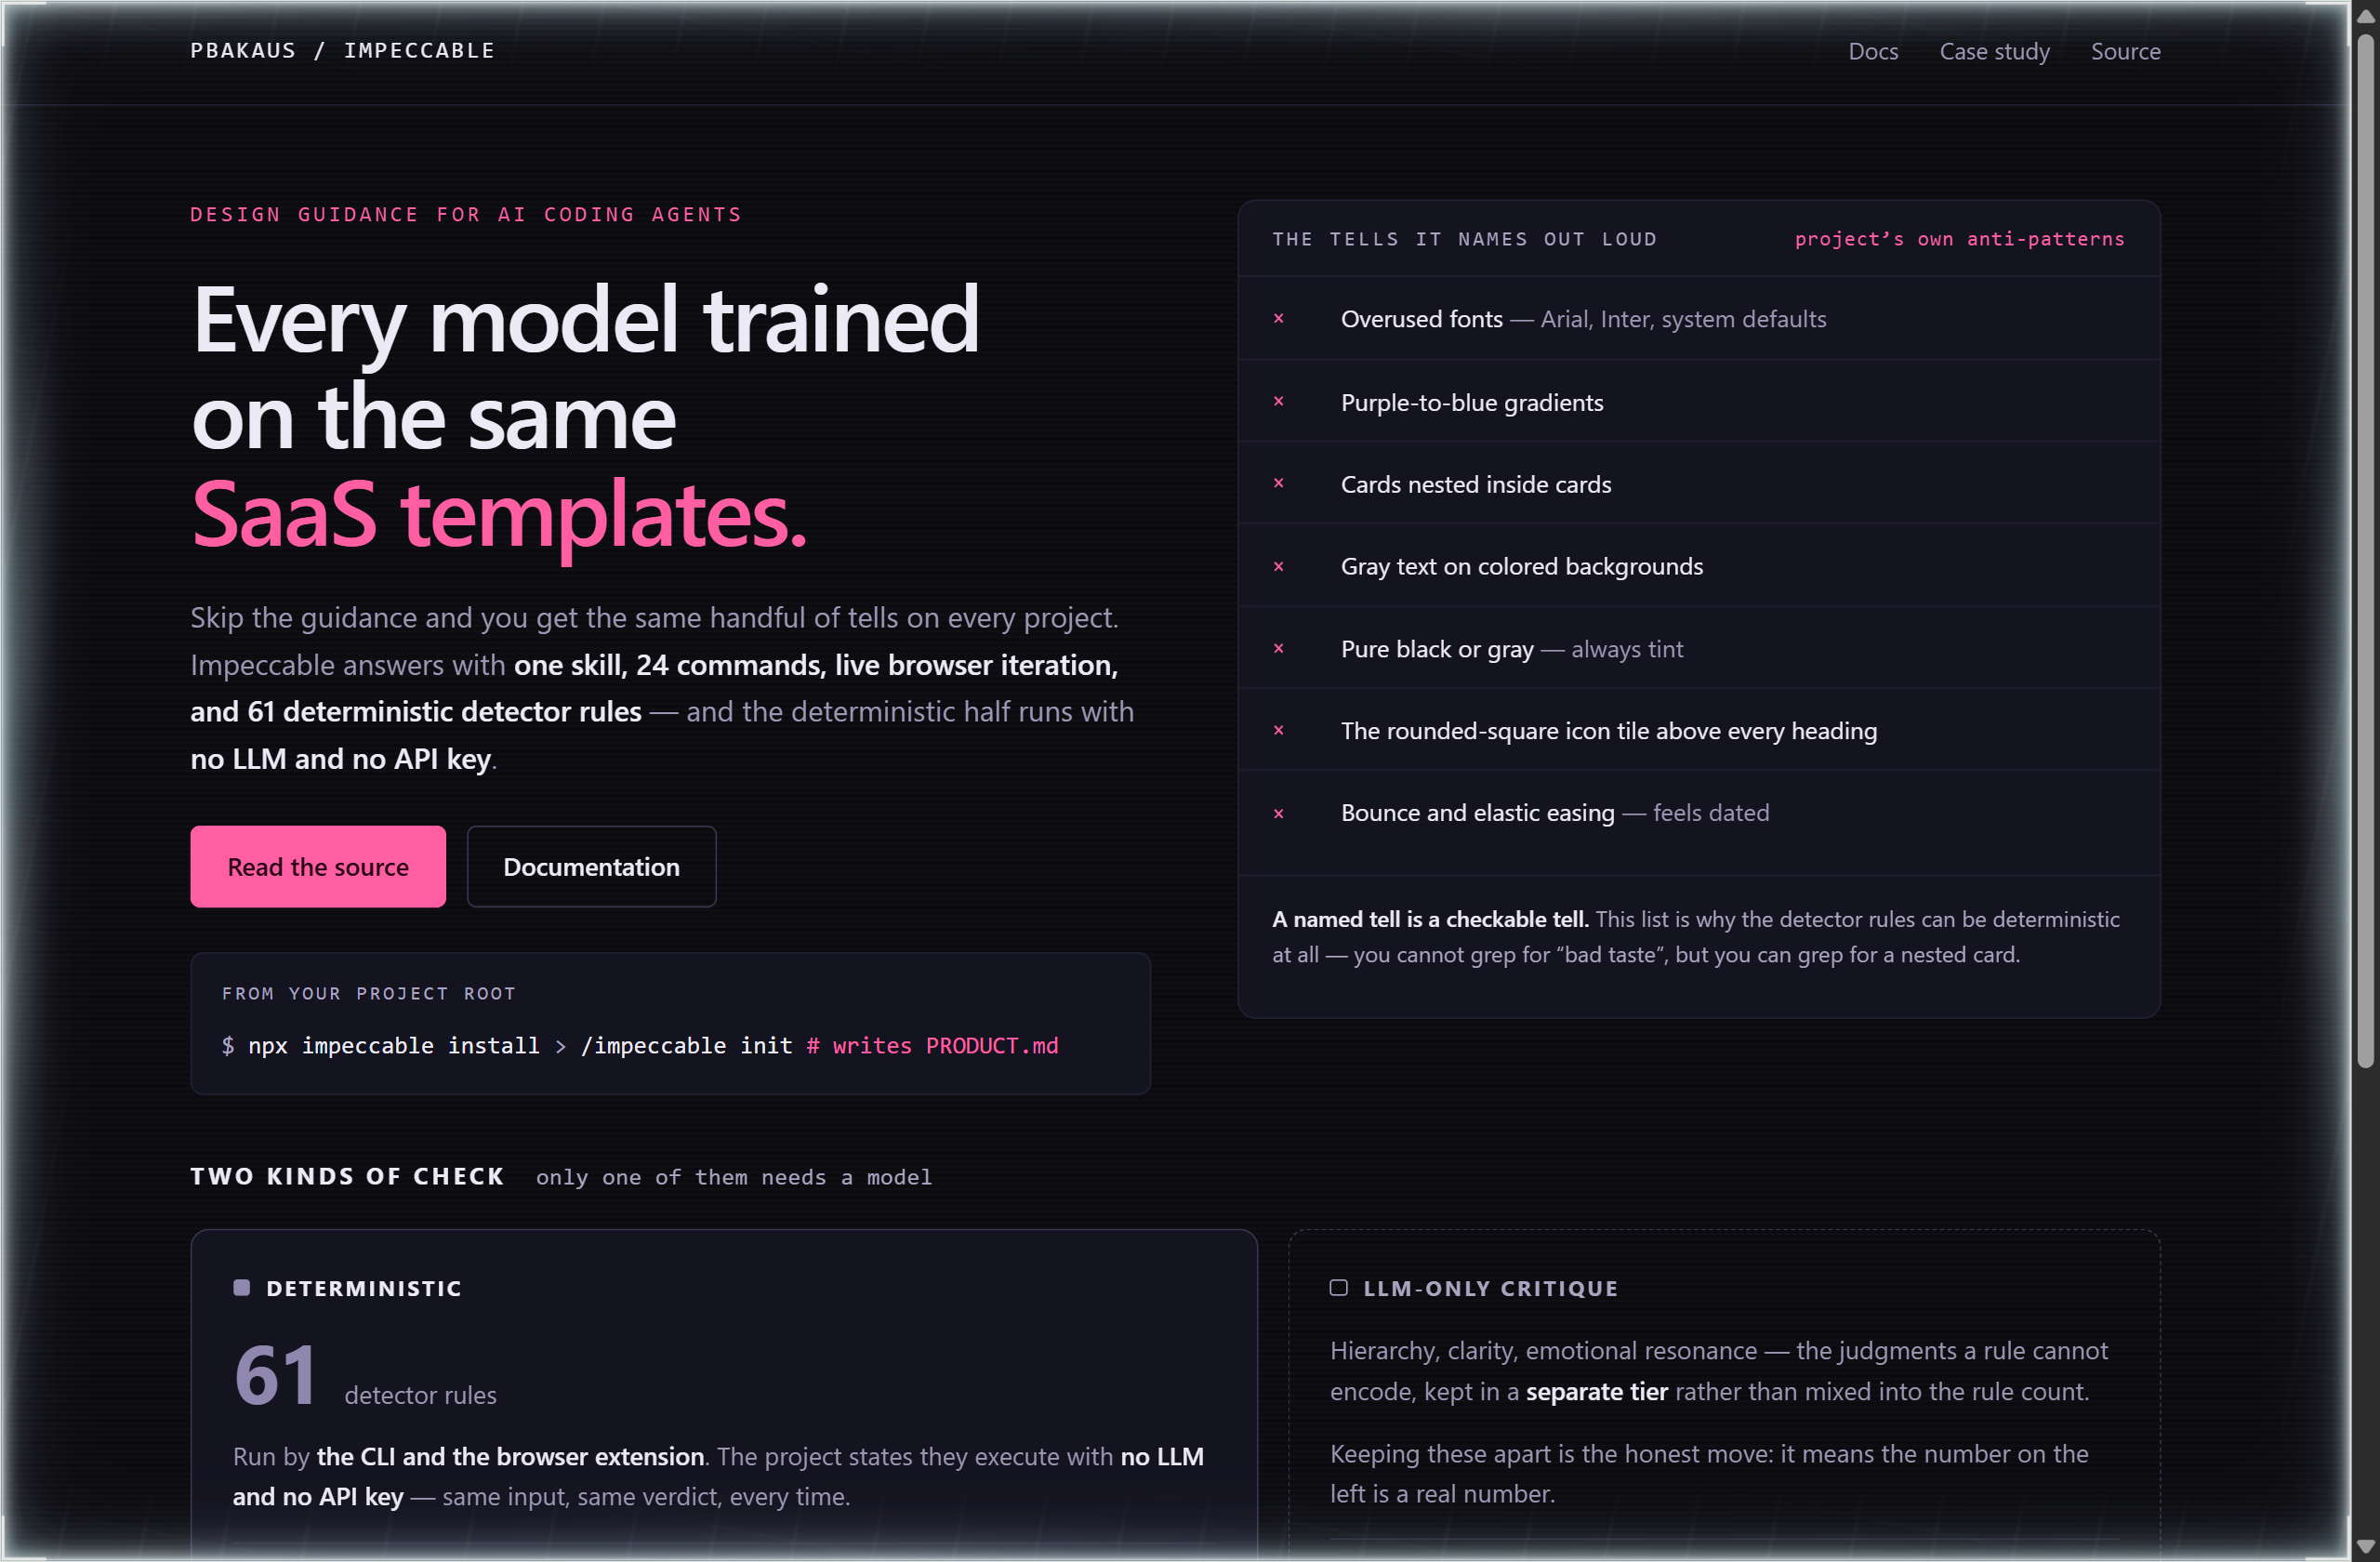Screen dimensions: 2380x1562
Task: Open the Docs navigation link
Action: [1872, 51]
